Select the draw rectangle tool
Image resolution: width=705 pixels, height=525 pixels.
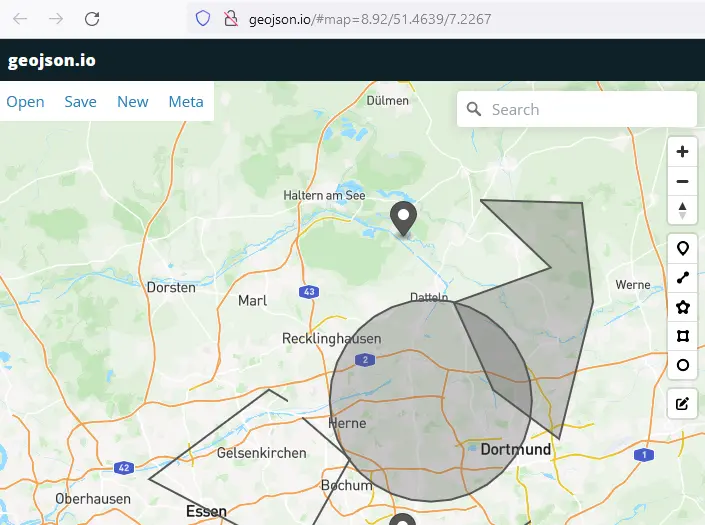(x=682, y=336)
